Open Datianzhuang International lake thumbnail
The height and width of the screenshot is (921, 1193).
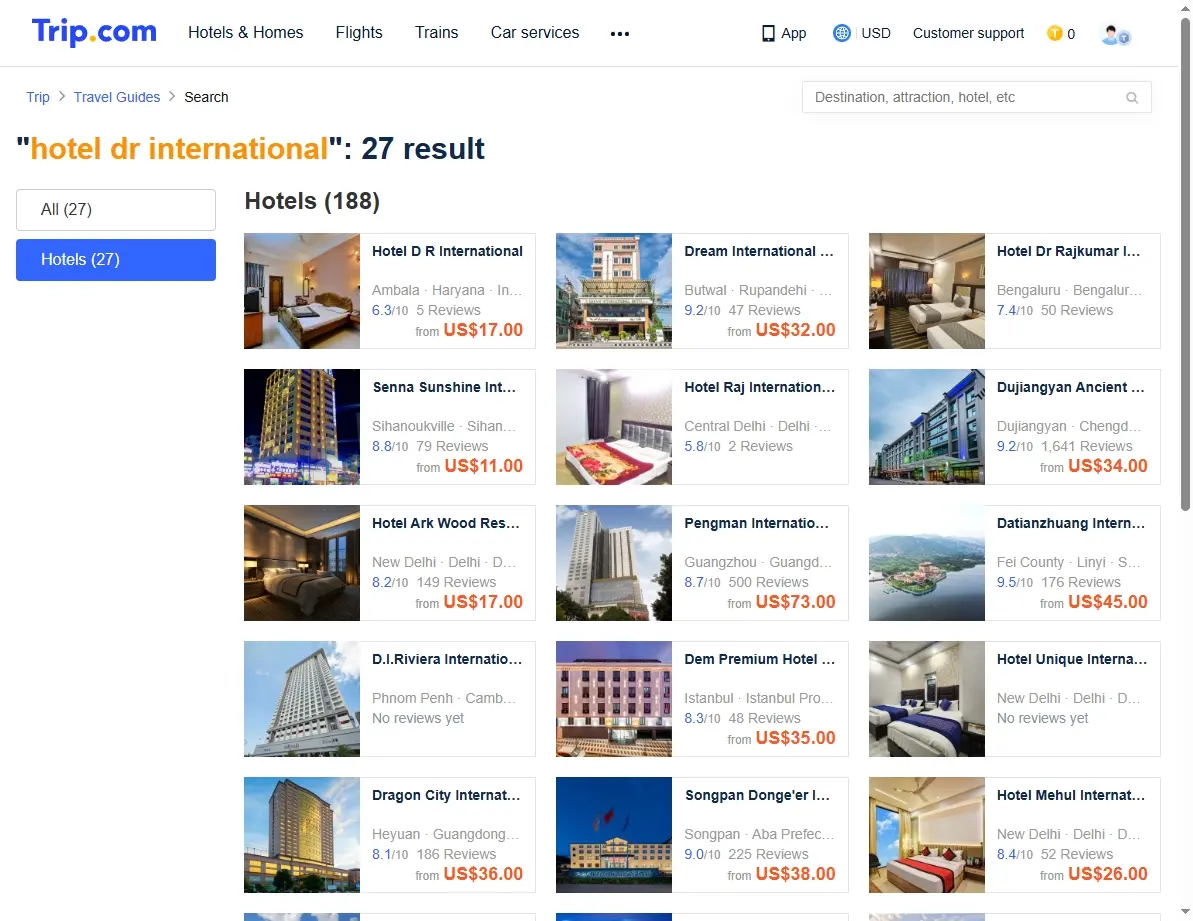tap(927, 564)
